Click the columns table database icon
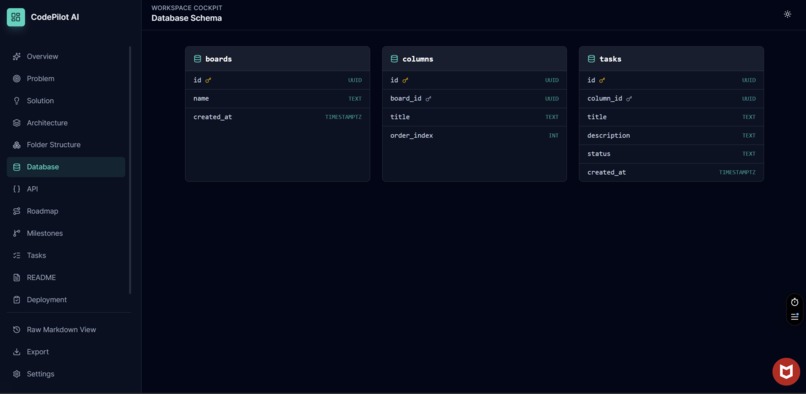The height and width of the screenshot is (394, 806). 394,59
